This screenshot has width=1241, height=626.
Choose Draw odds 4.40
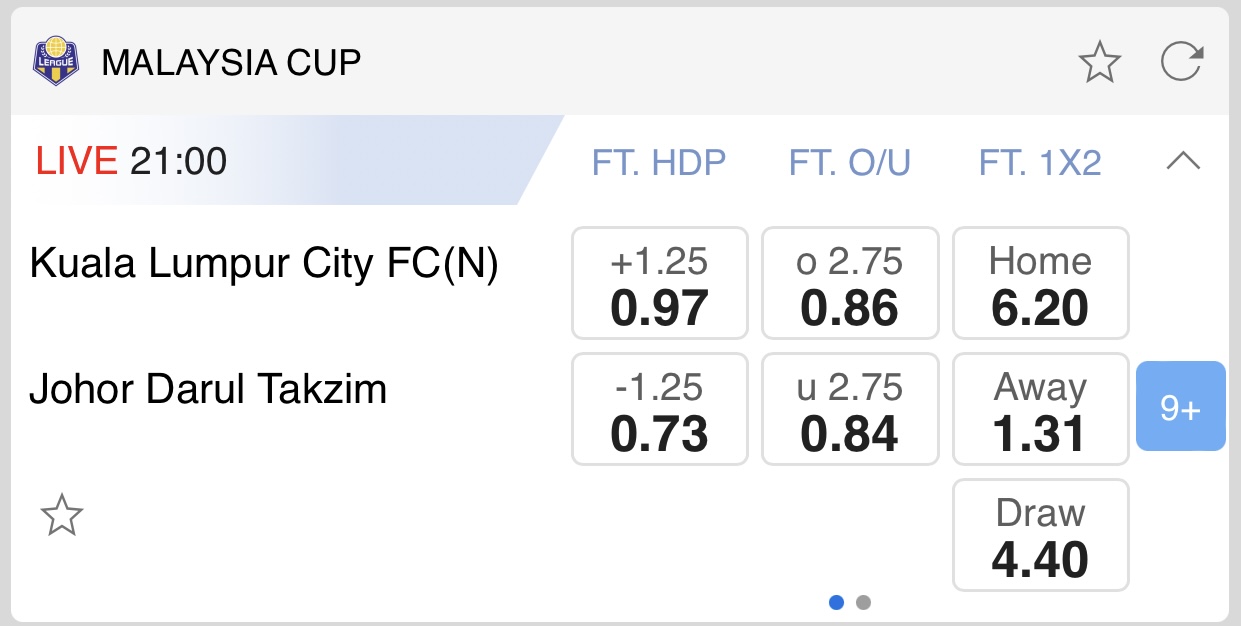(1040, 535)
